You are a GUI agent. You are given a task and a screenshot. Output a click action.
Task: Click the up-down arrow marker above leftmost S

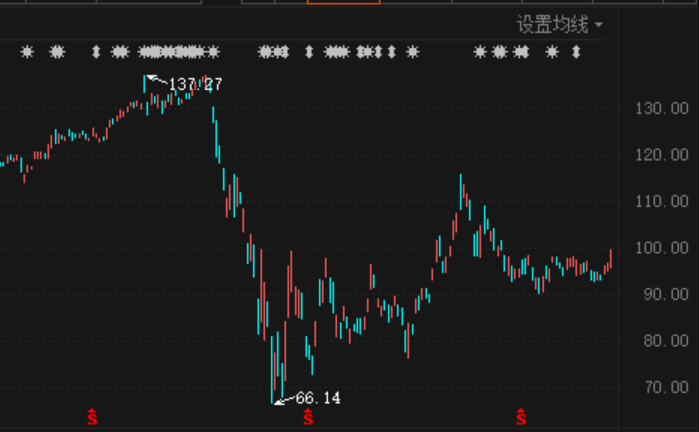click(96, 52)
